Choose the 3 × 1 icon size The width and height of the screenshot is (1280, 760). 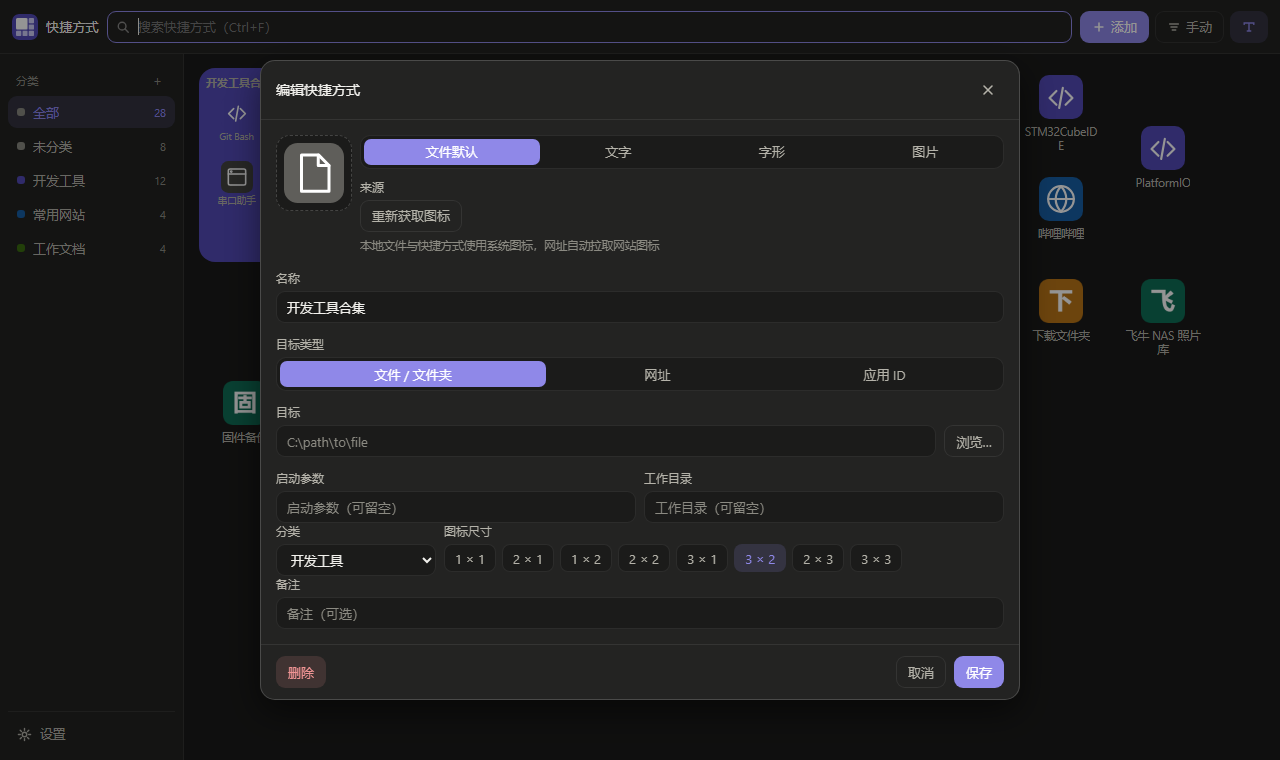(702, 559)
